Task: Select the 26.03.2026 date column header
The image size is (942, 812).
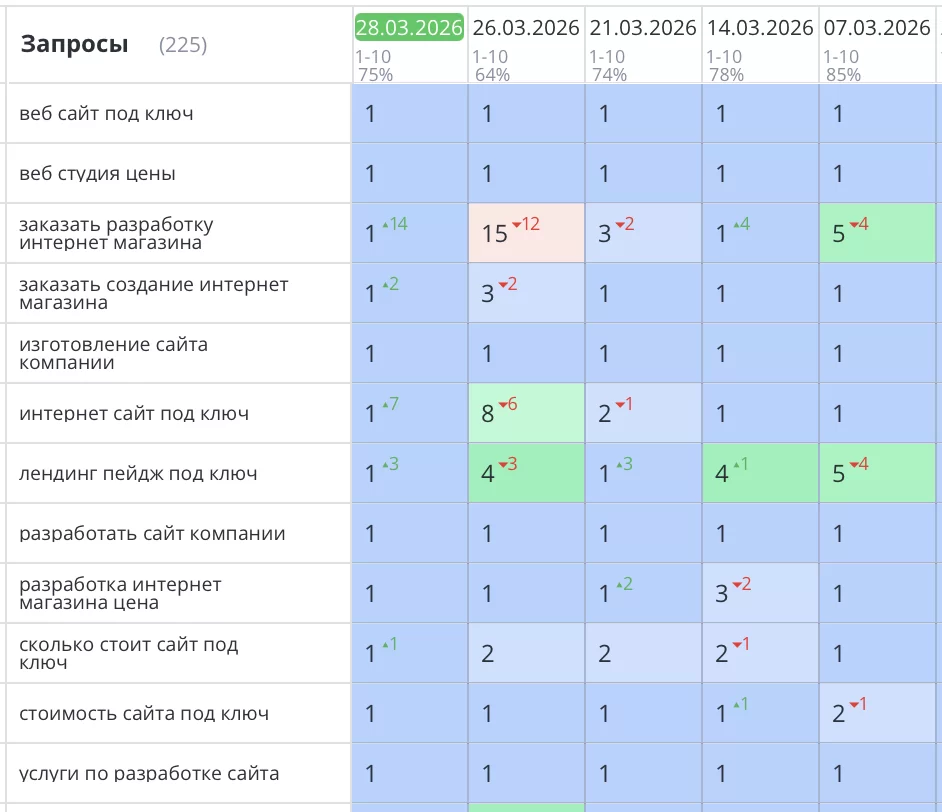Action: point(526,28)
